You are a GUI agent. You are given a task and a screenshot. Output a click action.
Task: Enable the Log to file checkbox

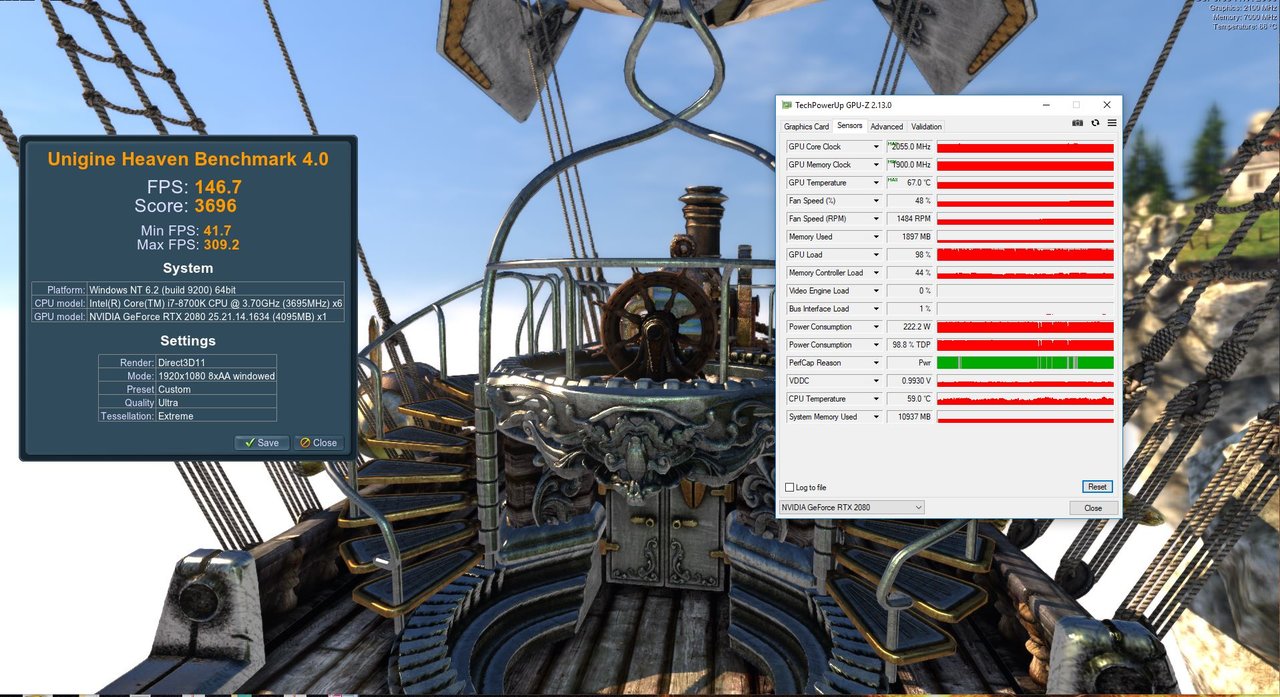click(x=790, y=487)
